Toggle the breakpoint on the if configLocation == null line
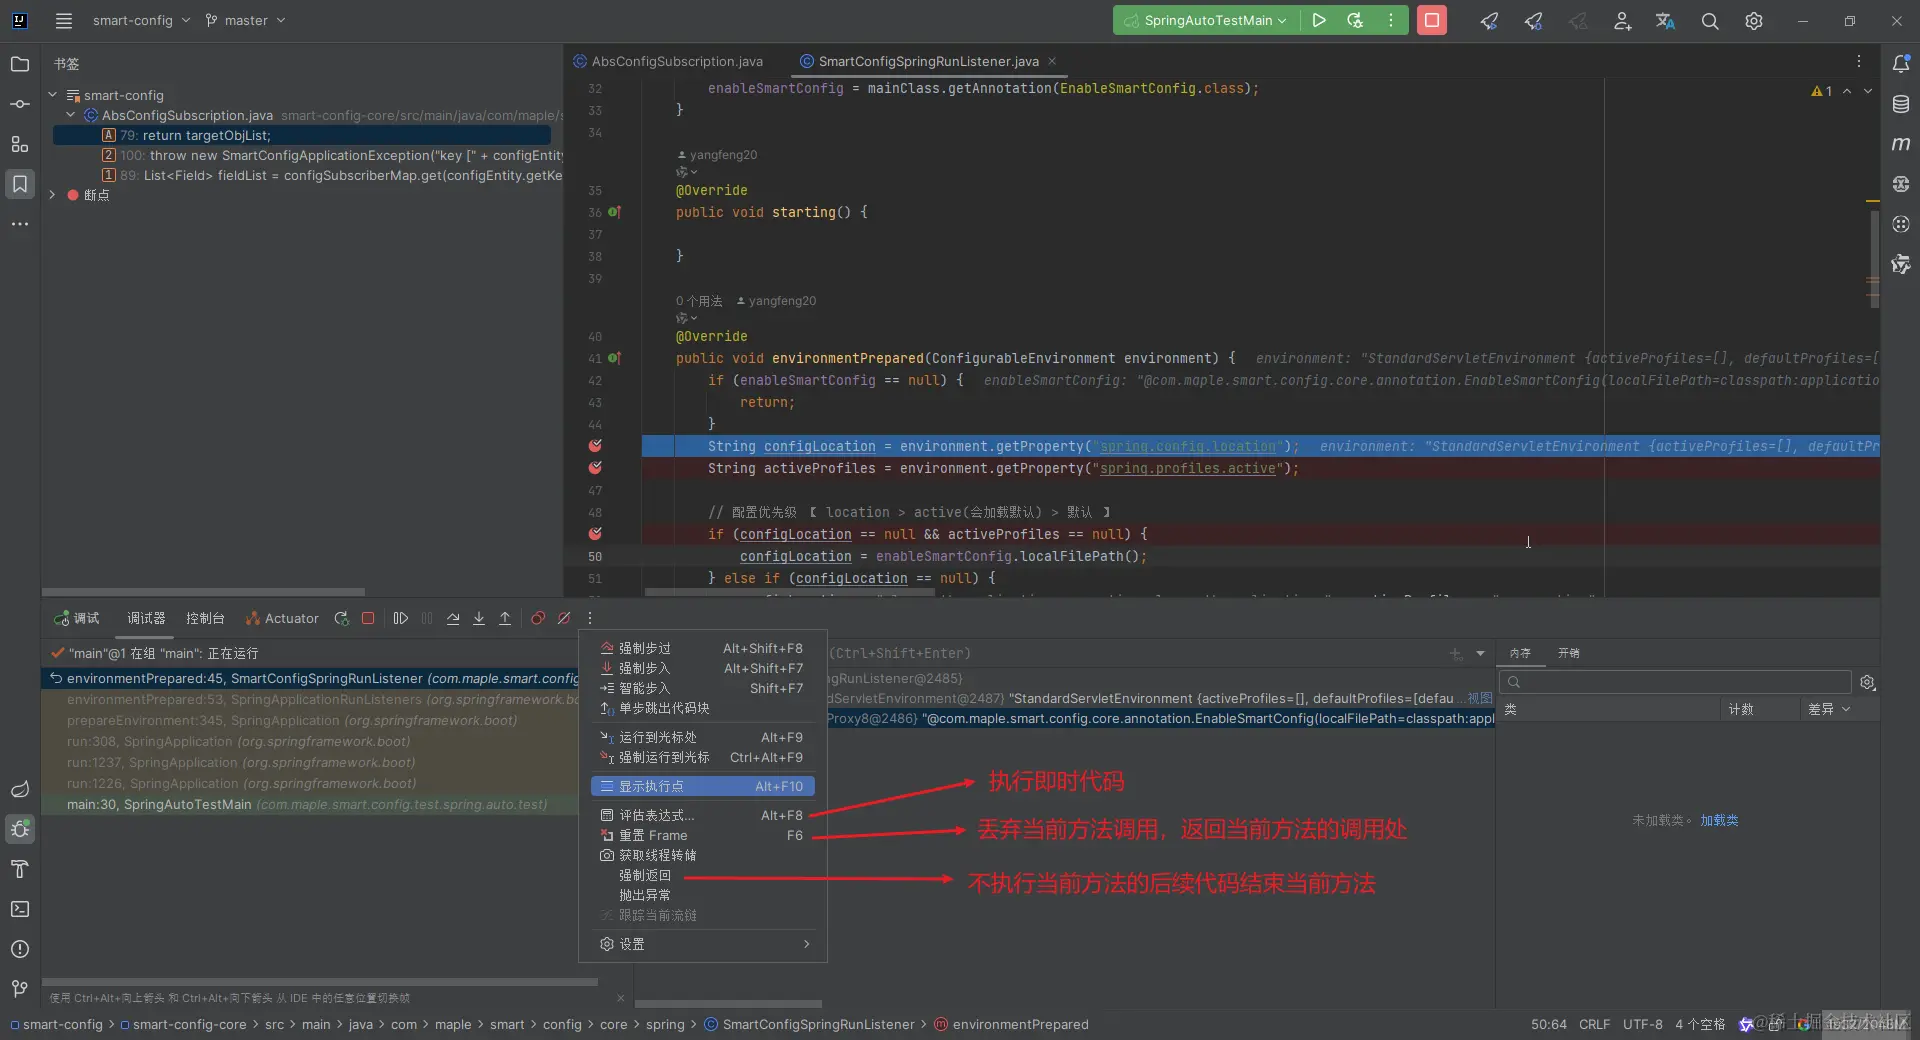Screen dimensions: 1920x1040 [x=595, y=534]
